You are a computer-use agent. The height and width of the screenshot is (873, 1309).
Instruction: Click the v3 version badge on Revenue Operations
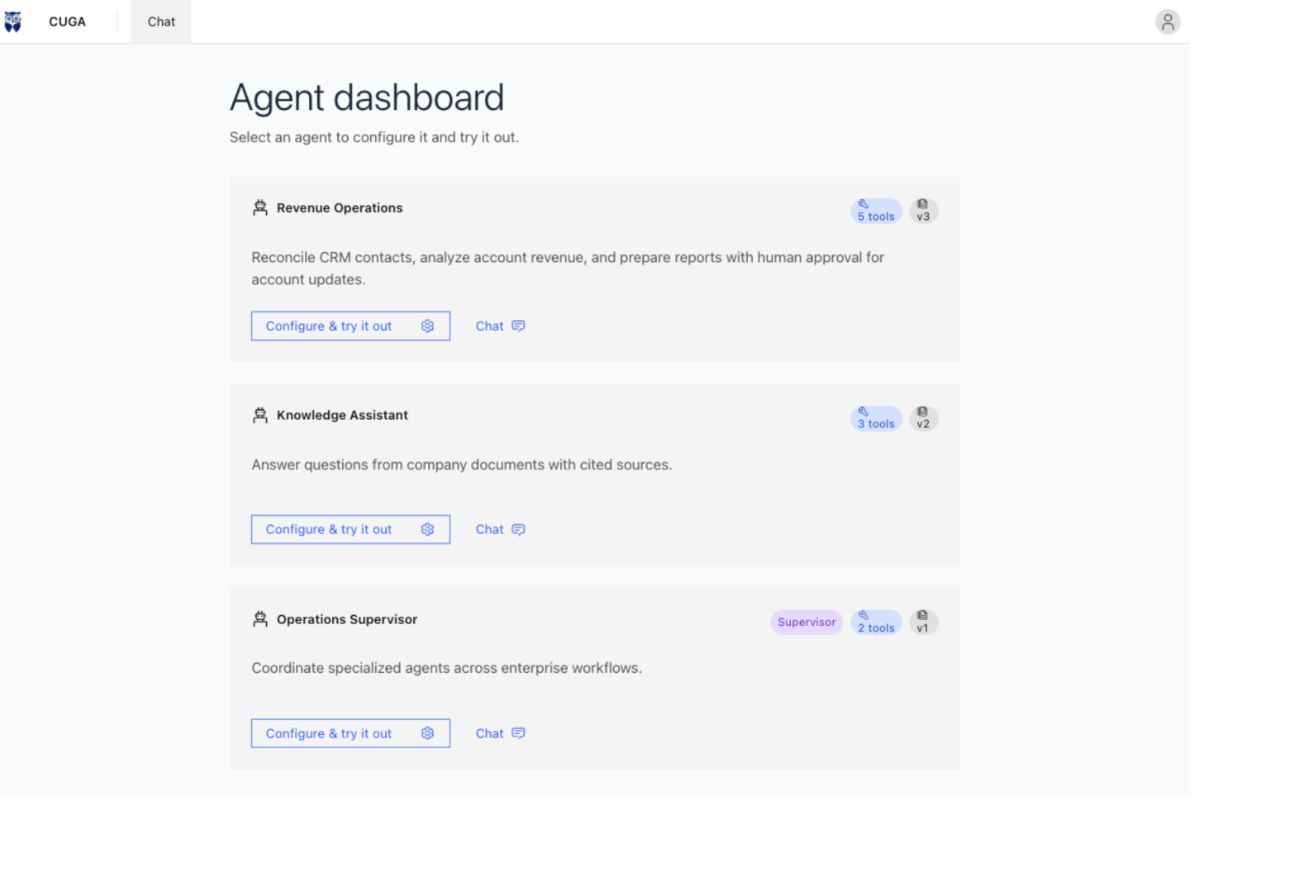pos(923,211)
